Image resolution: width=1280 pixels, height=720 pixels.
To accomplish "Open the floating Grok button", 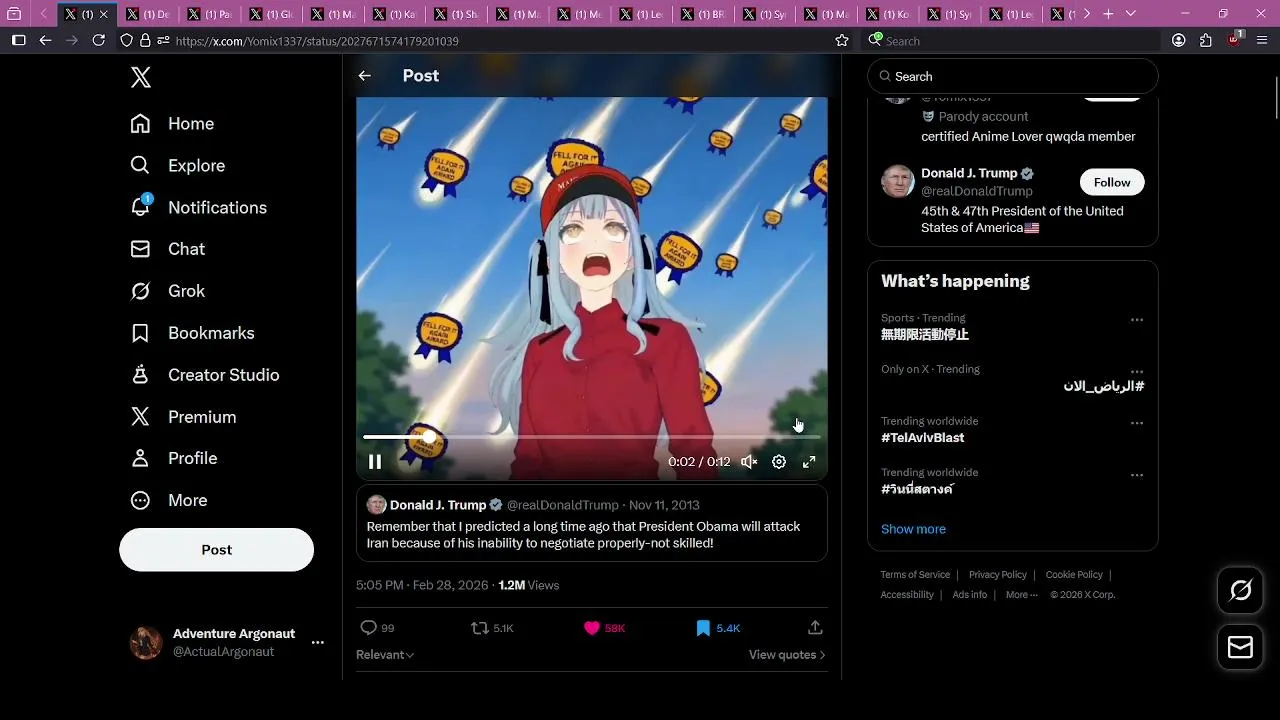I will click(x=1241, y=591).
